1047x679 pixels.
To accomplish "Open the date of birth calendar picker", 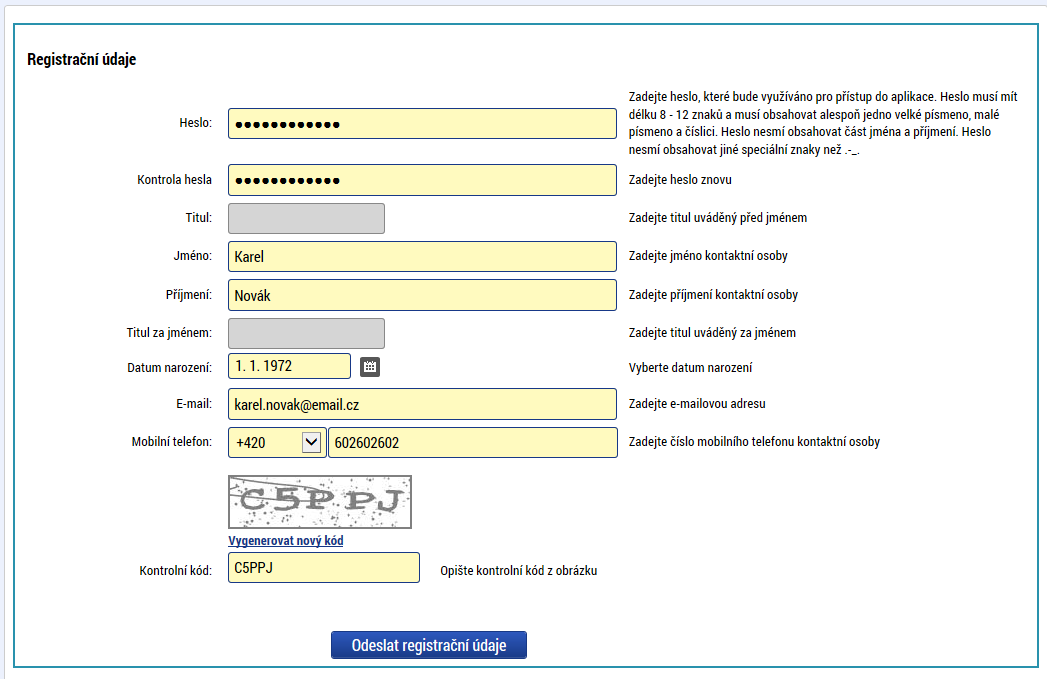I will (x=370, y=367).
